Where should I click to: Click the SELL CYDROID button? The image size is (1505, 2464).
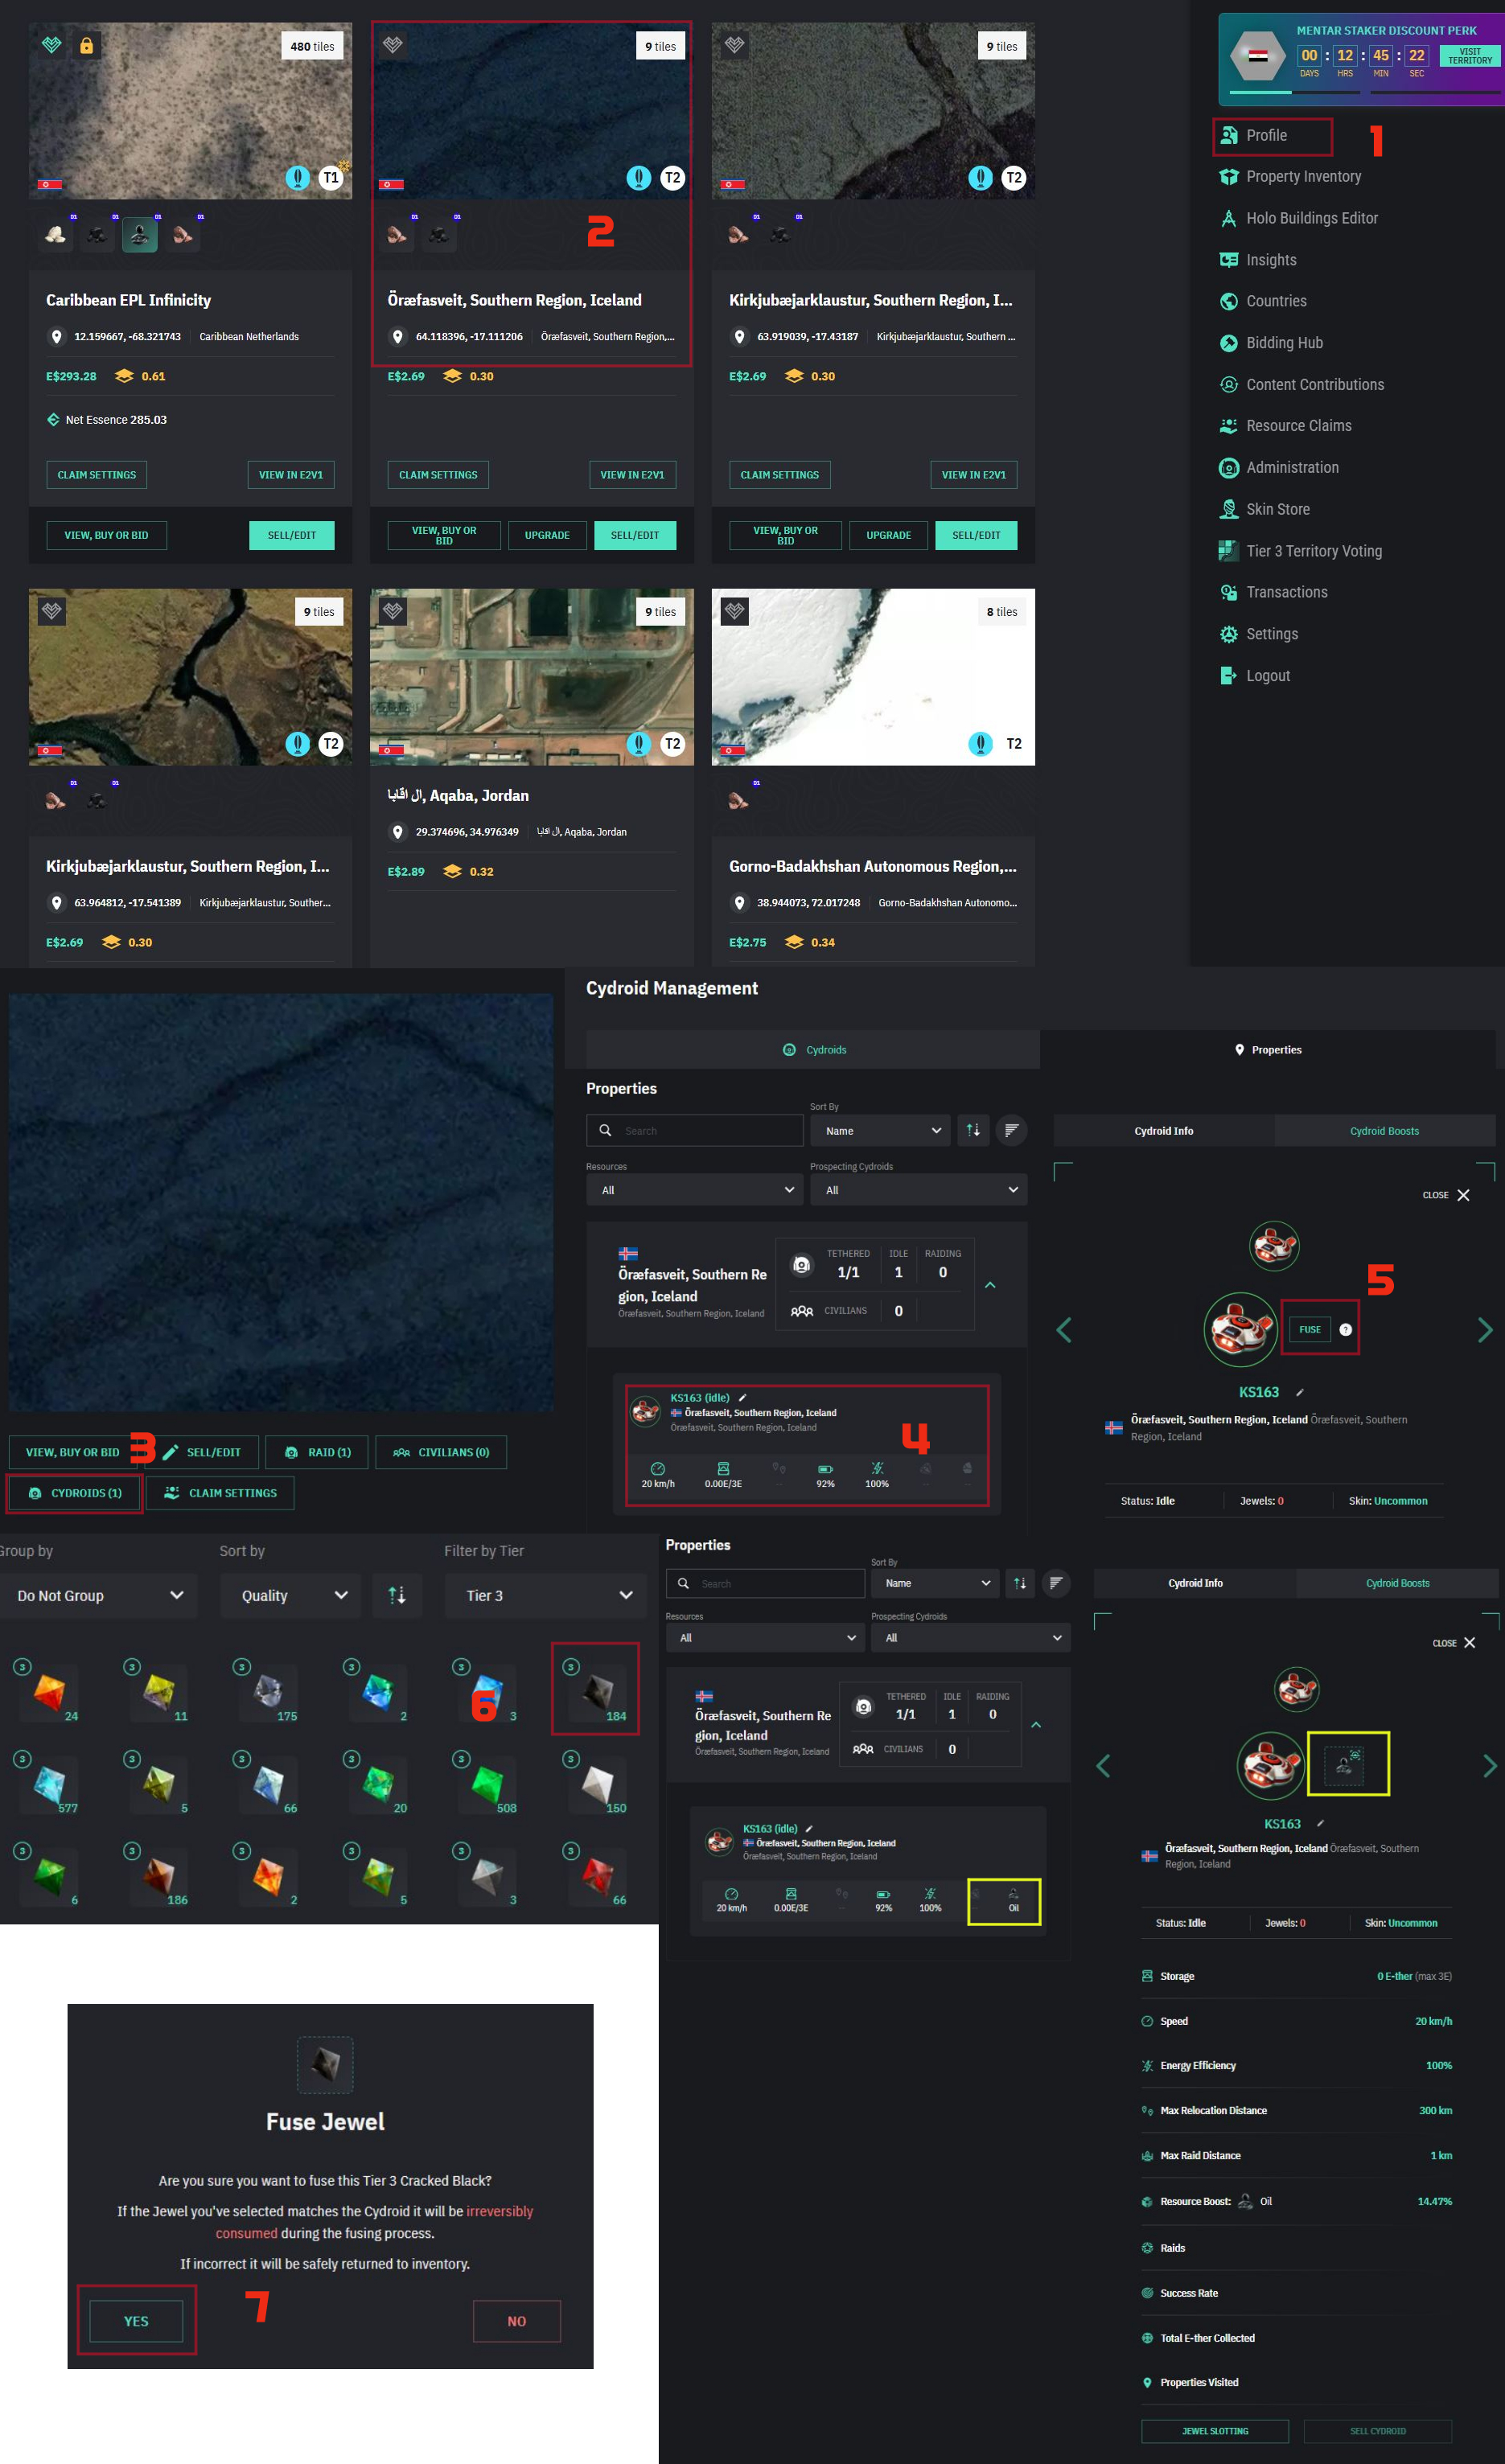1378,2431
